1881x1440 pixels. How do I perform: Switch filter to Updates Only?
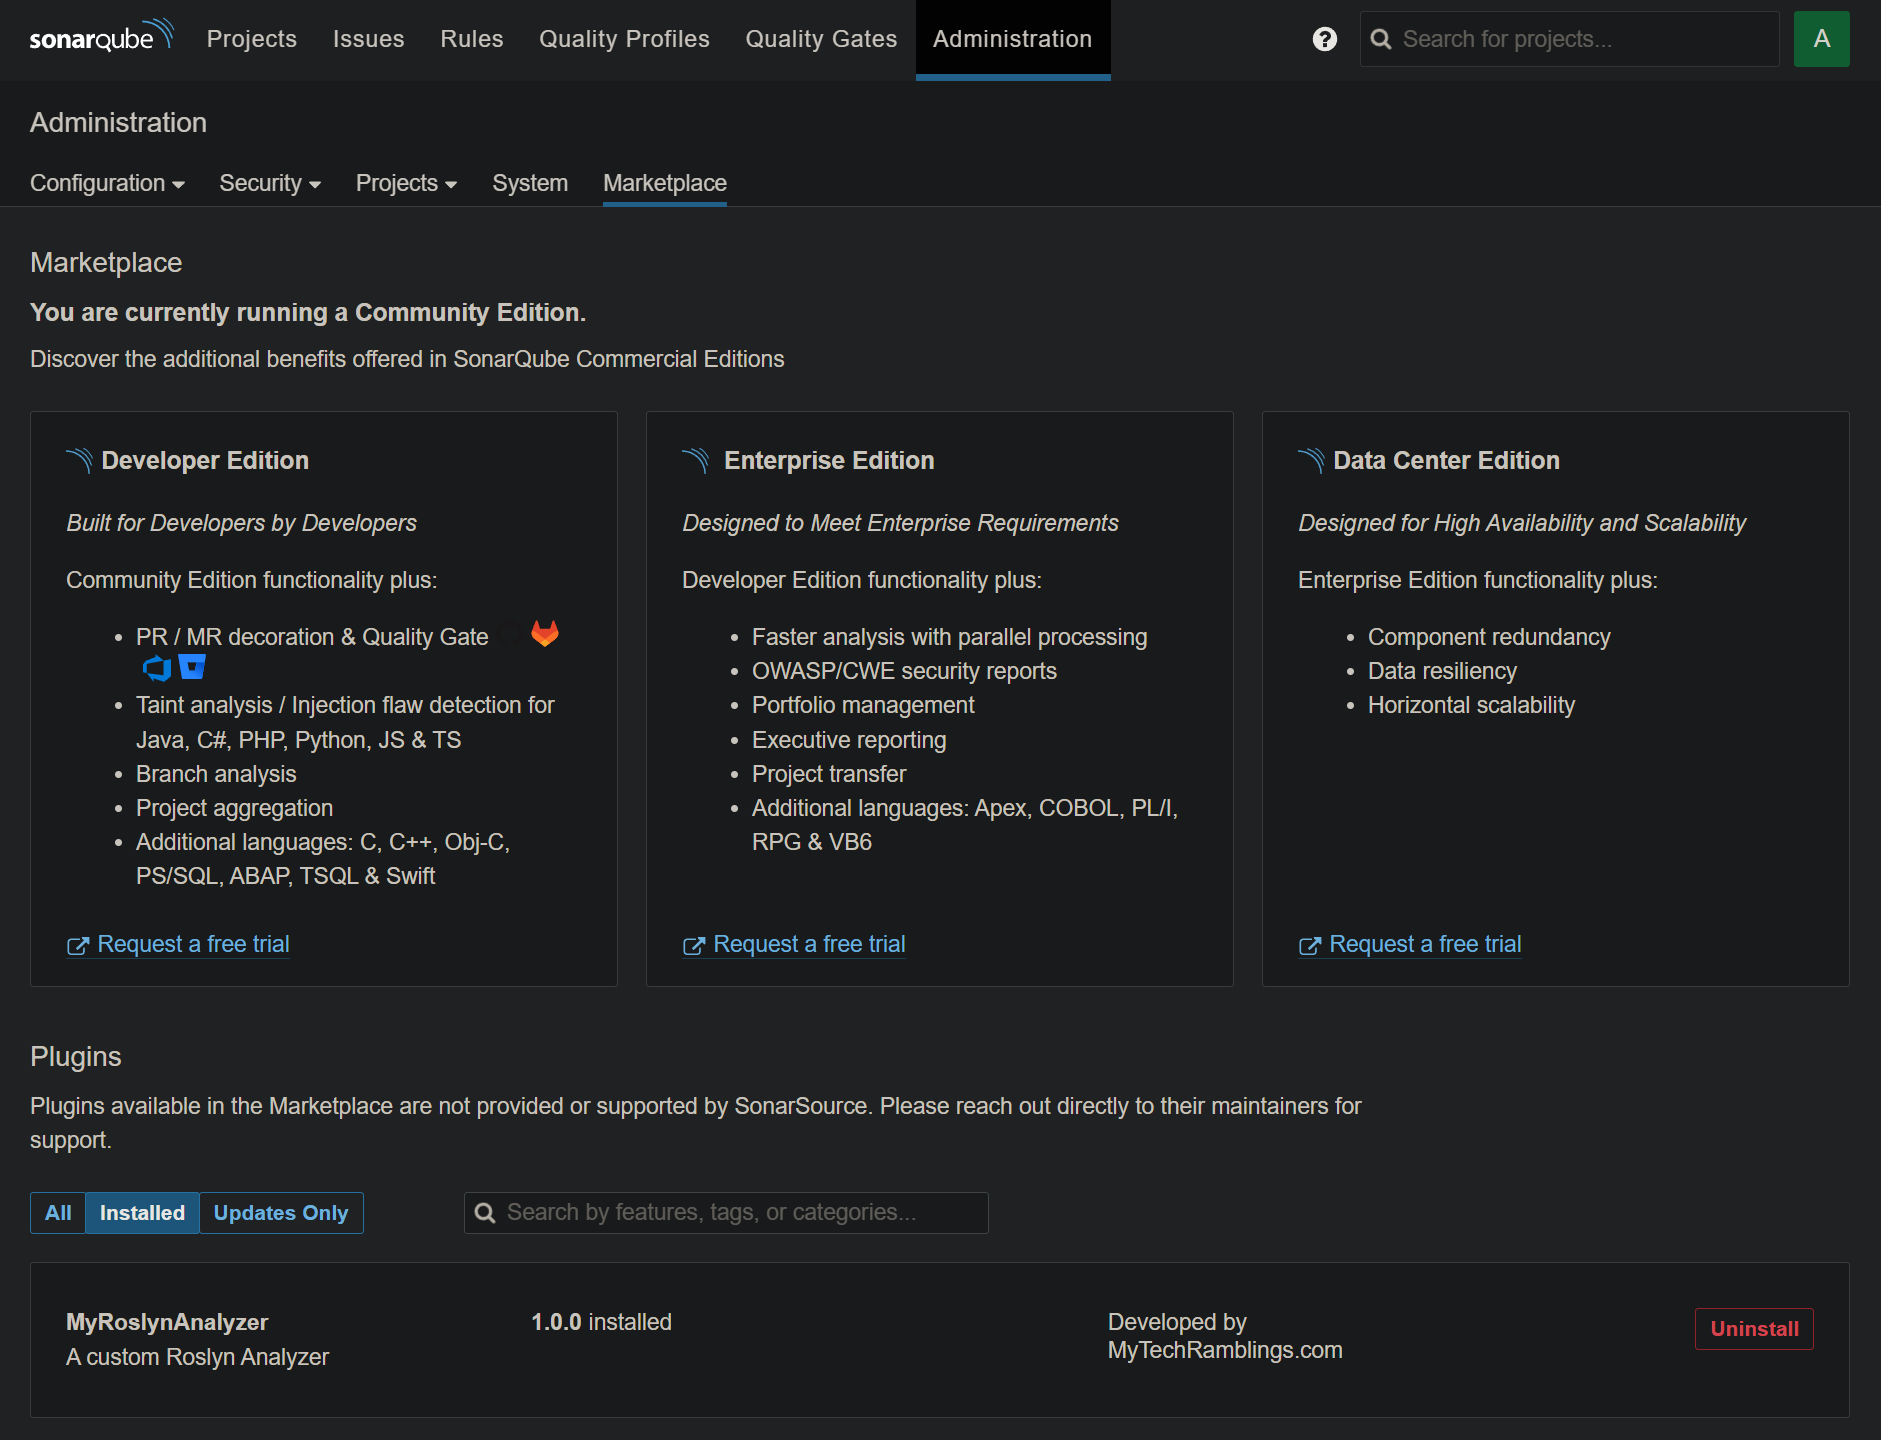click(281, 1213)
